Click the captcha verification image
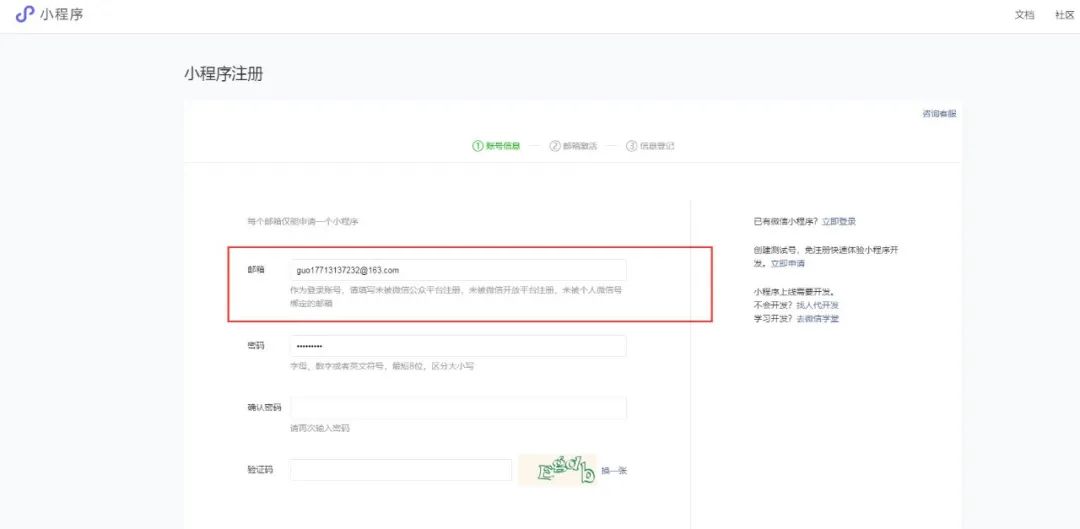The image size is (1080, 529). pos(557,470)
